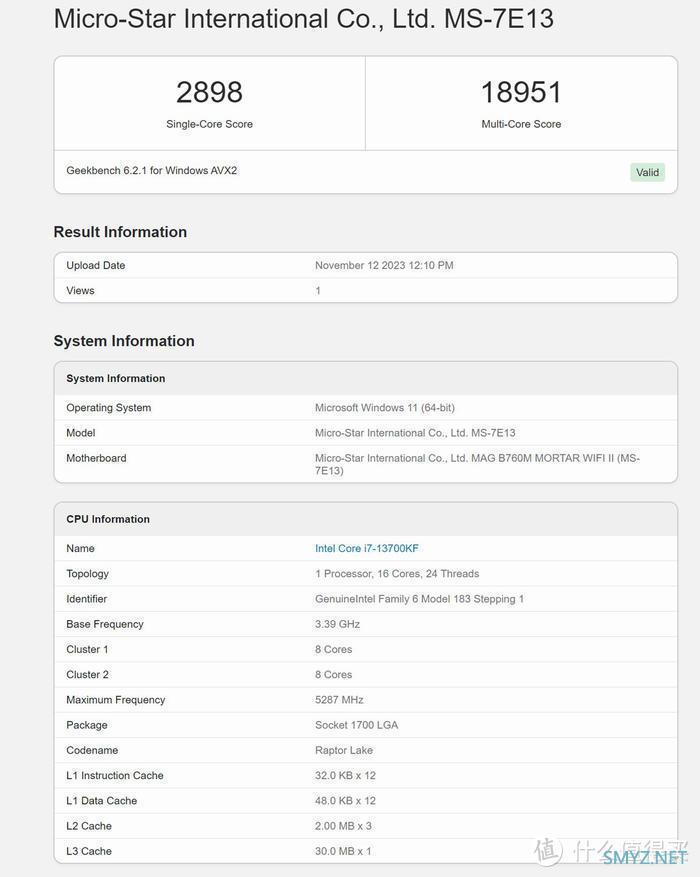The width and height of the screenshot is (700, 877).
Task: Click the Maximum Frequency row label
Action: (x=116, y=700)
